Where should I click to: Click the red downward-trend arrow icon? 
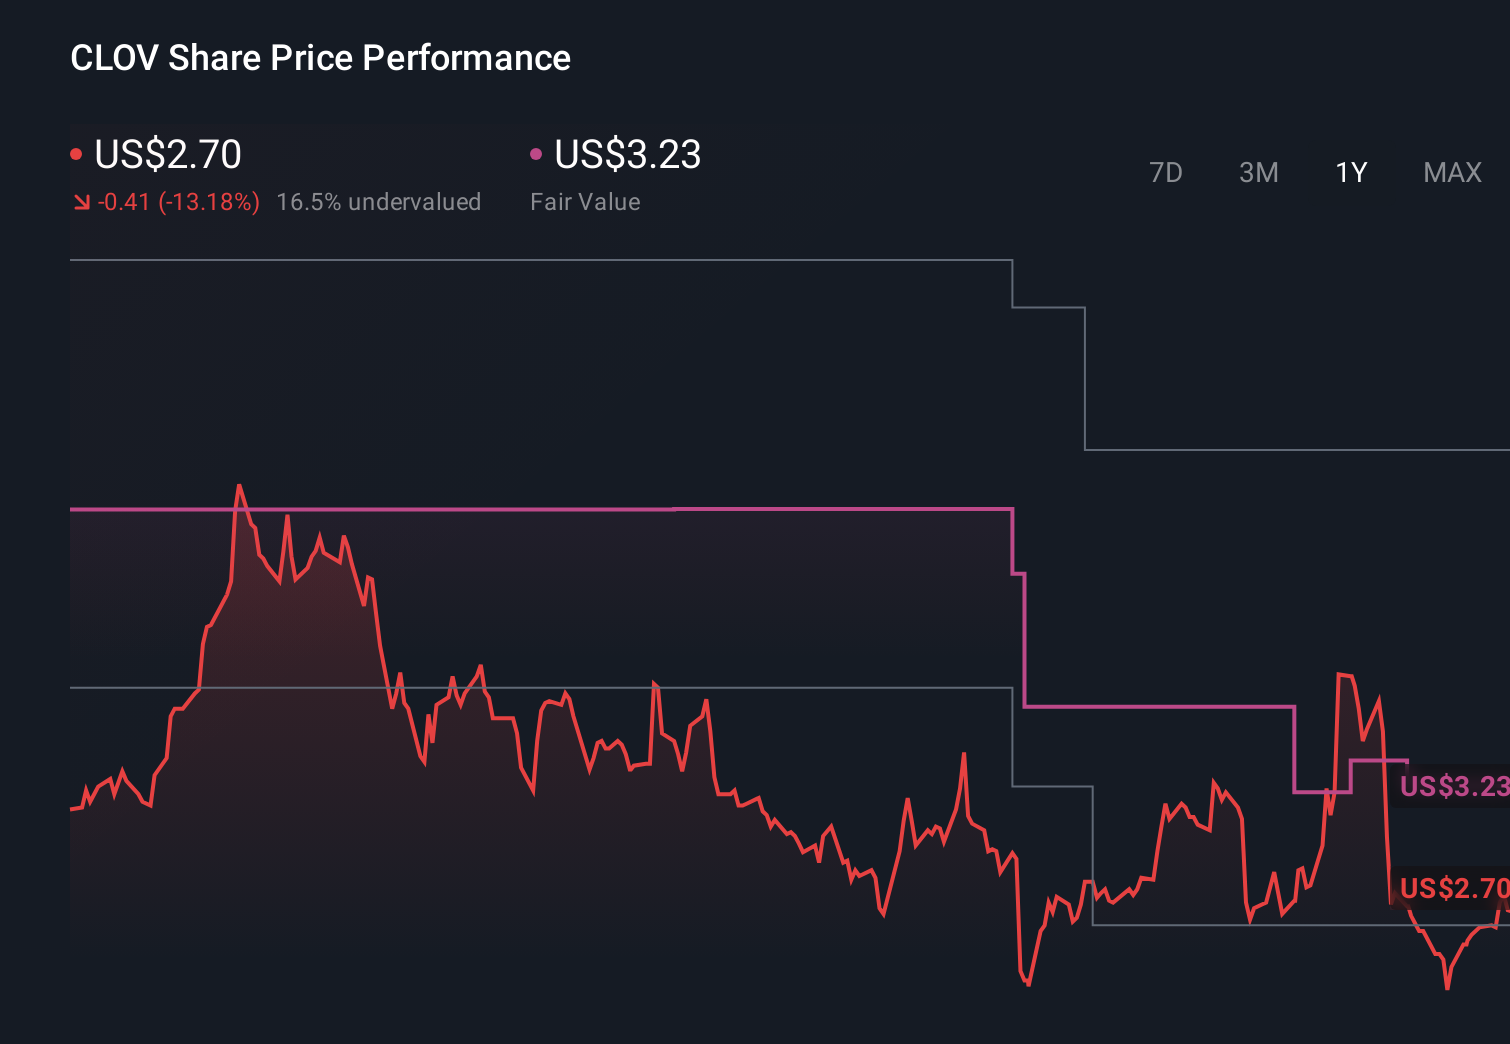click(x=81, y=202)
